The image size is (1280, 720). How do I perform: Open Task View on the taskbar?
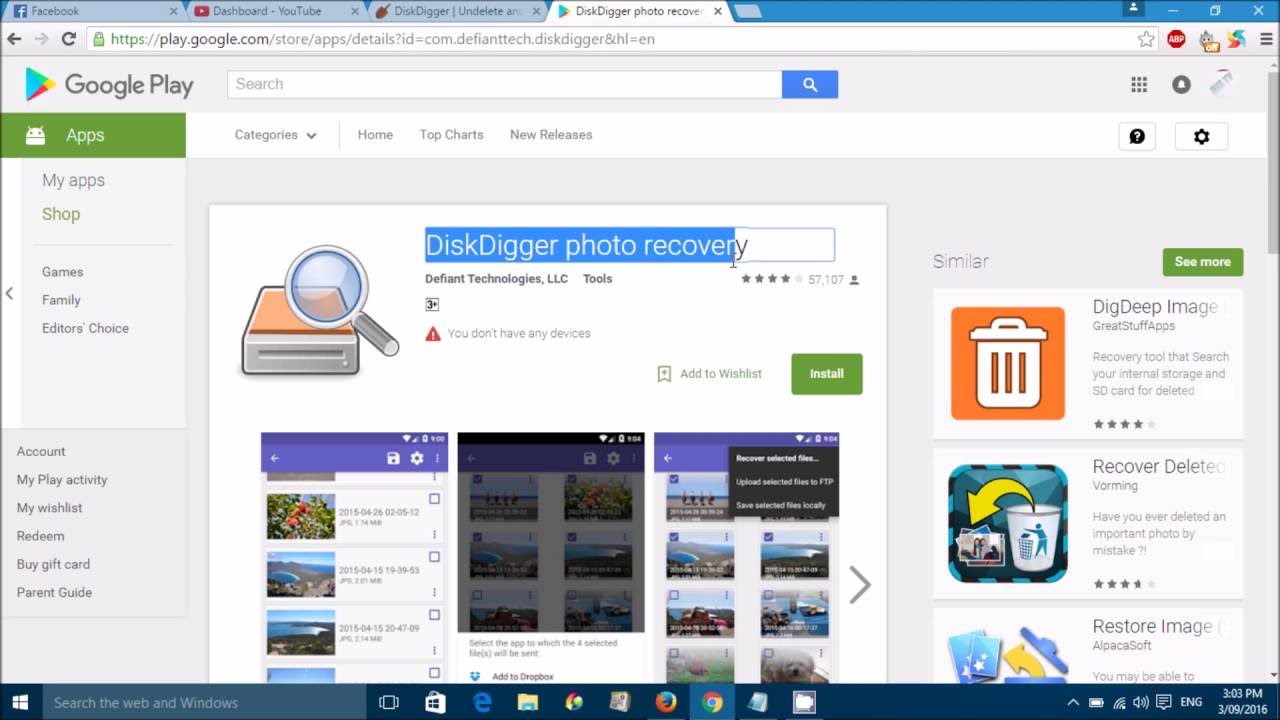click(389, 702)
